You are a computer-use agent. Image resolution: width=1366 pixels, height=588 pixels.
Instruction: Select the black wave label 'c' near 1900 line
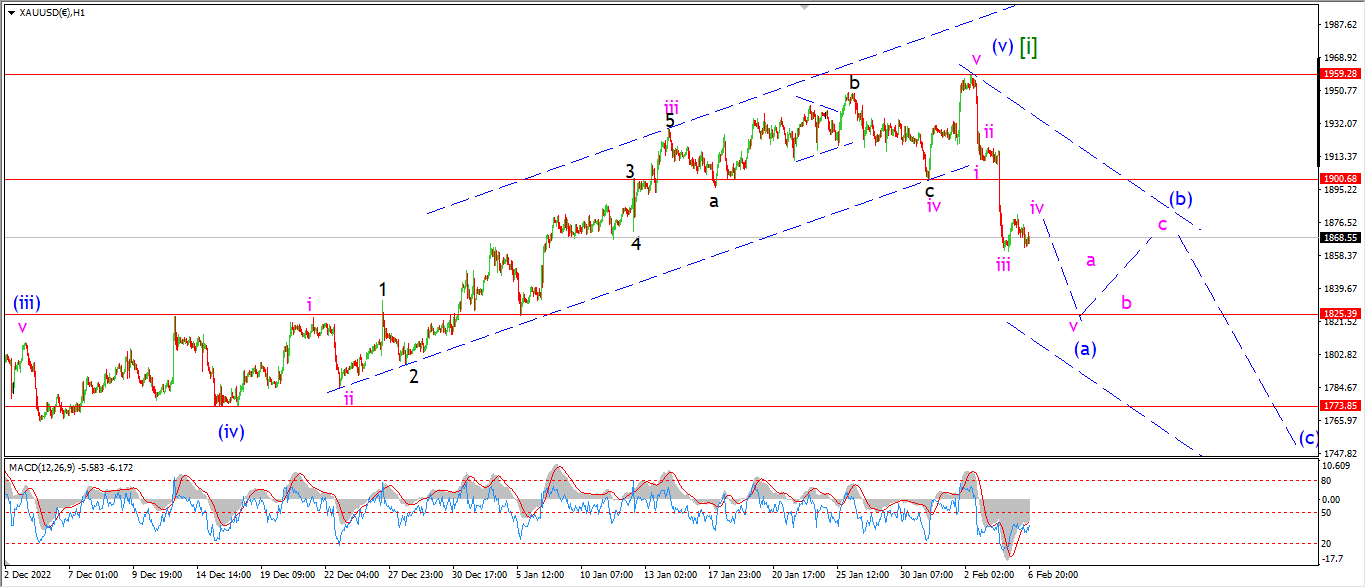929,190
